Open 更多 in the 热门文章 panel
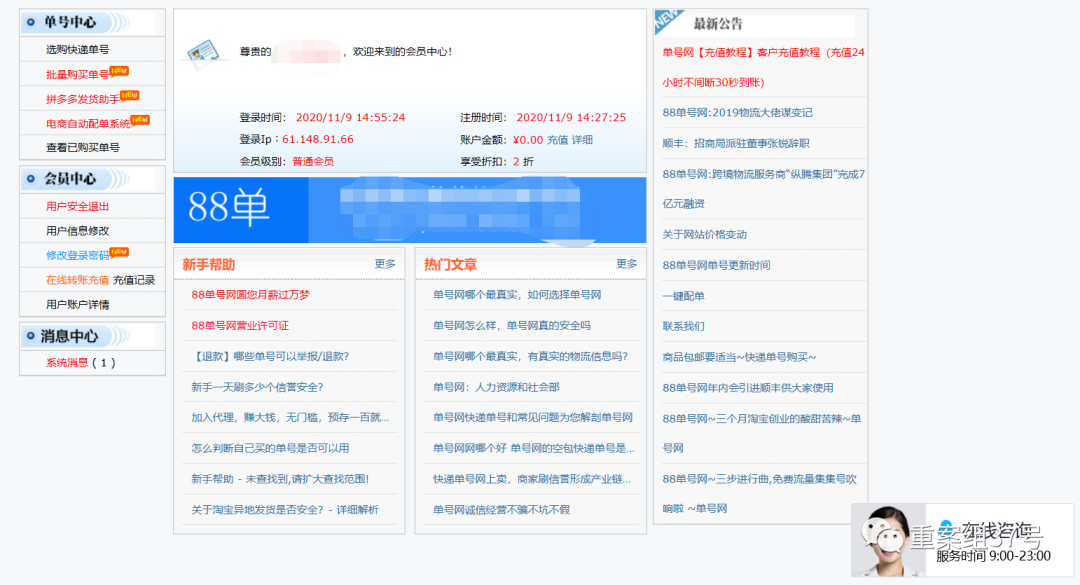Viewport: 1080px width, 585px height. [x=626, y=265]
